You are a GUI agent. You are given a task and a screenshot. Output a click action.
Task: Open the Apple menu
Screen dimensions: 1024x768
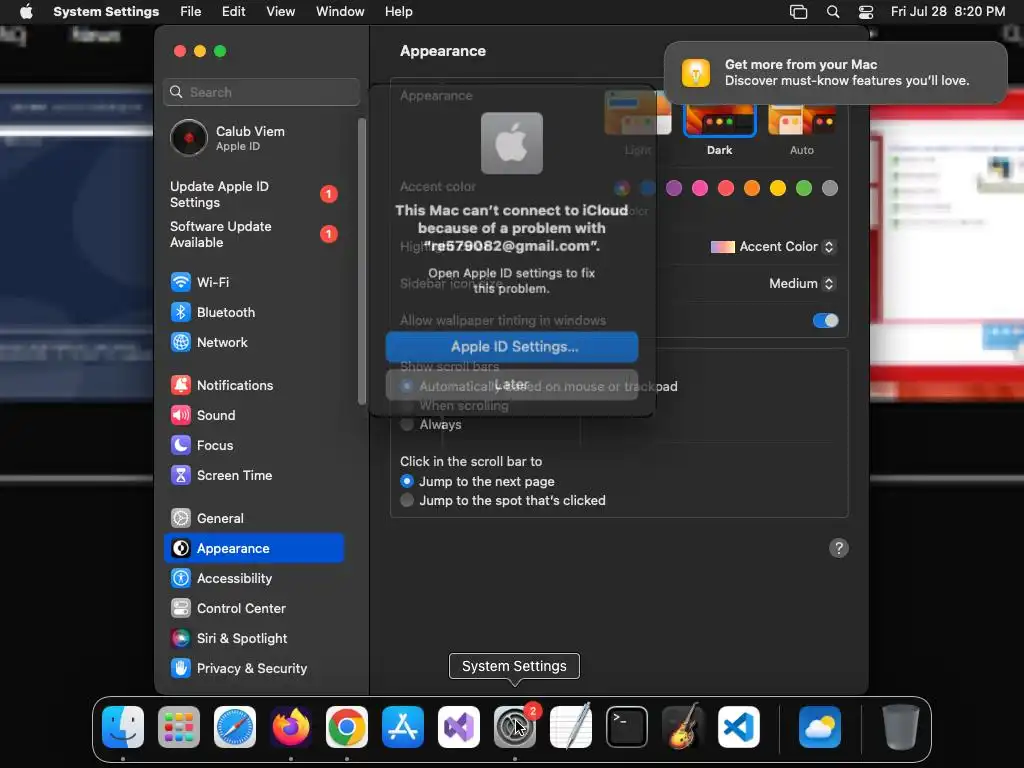[26, 12]
